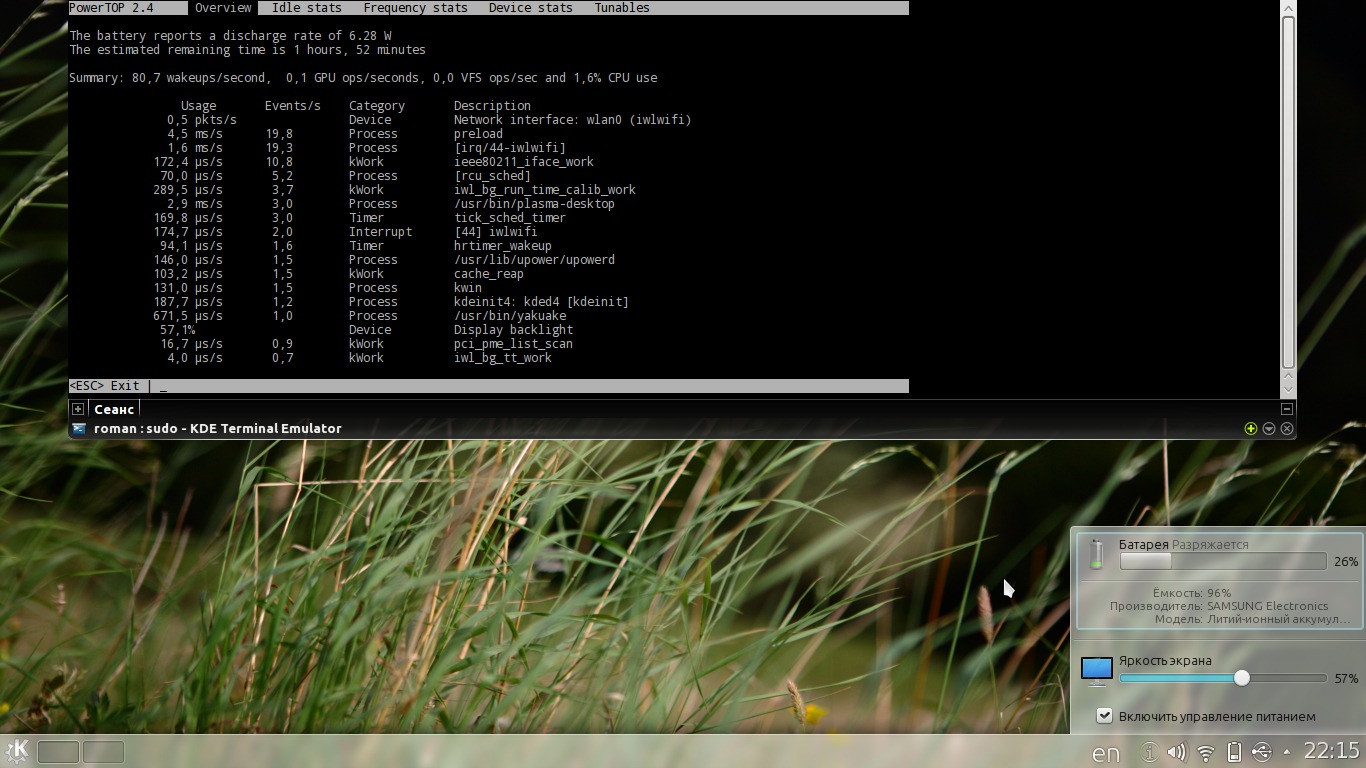1366x768 pixels.
Task: Click the battery icon in system tray
Action: (1234, 752)
